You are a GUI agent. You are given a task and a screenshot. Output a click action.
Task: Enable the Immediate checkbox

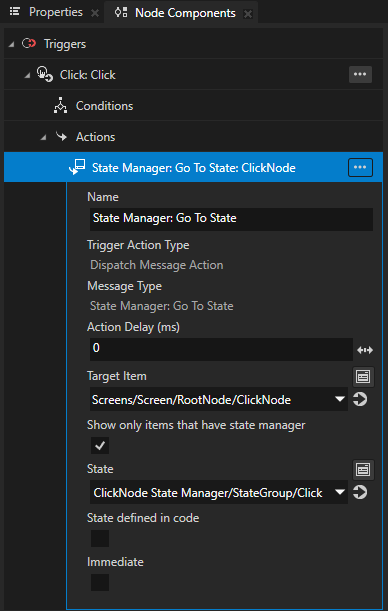(x=100, y=582)
